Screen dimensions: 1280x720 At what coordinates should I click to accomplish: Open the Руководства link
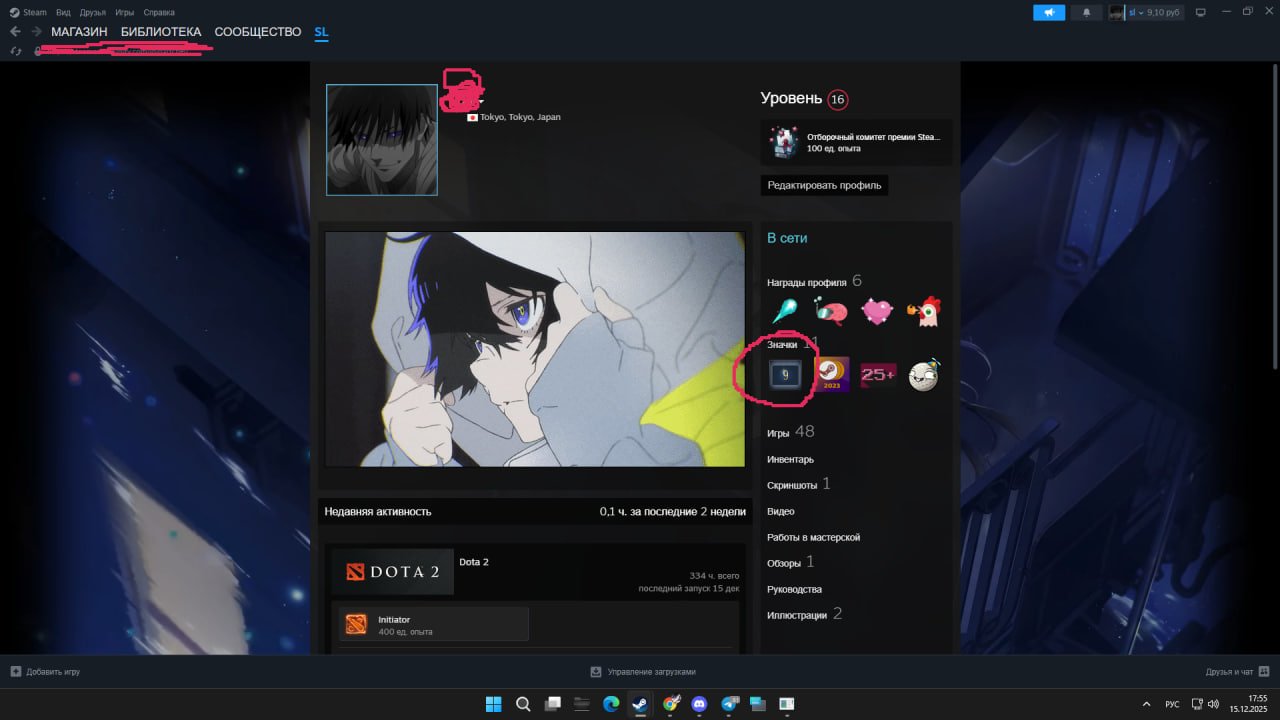pyautogui.click(x=794, y=589)
